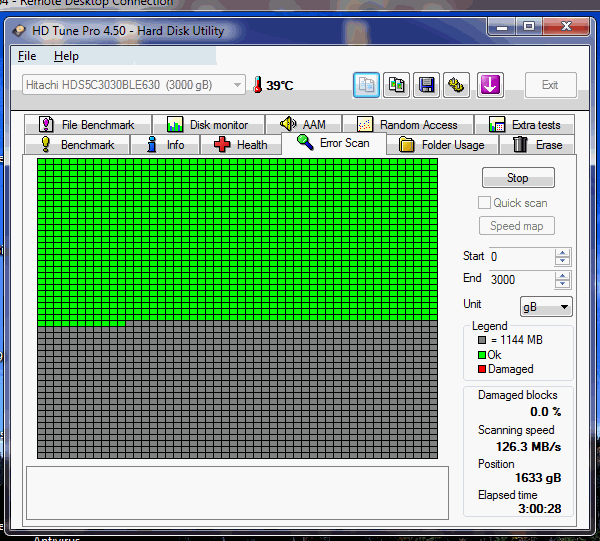The image size is (600, 541).
Task: Click the 3:00:28 elapsed time value
Action: (x=540, y=509)
